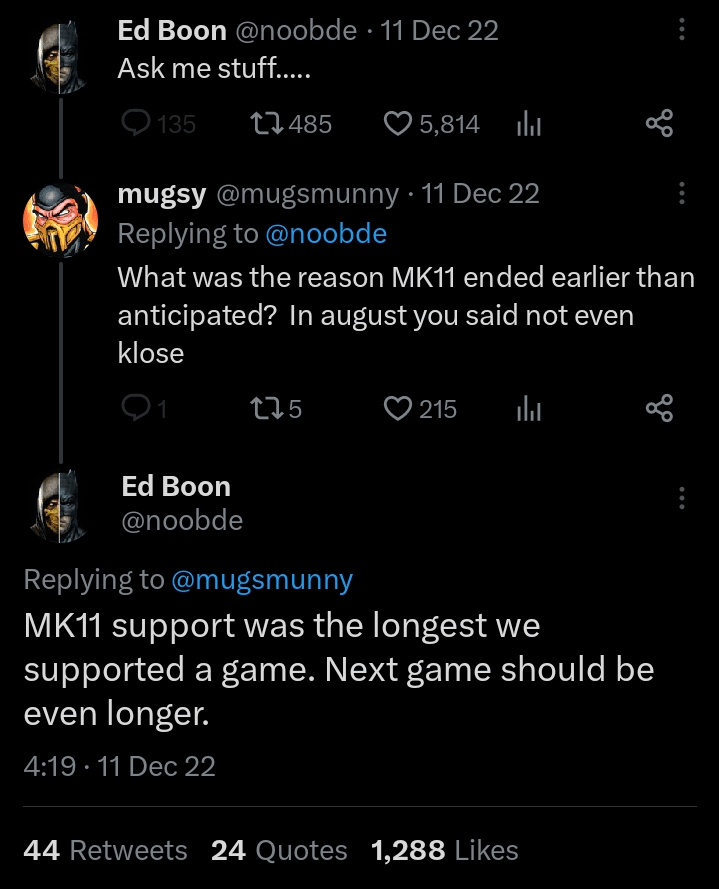Open more options for Ed Boon's top tweet
The image size is (719, 889).
[x=682, y=30]
